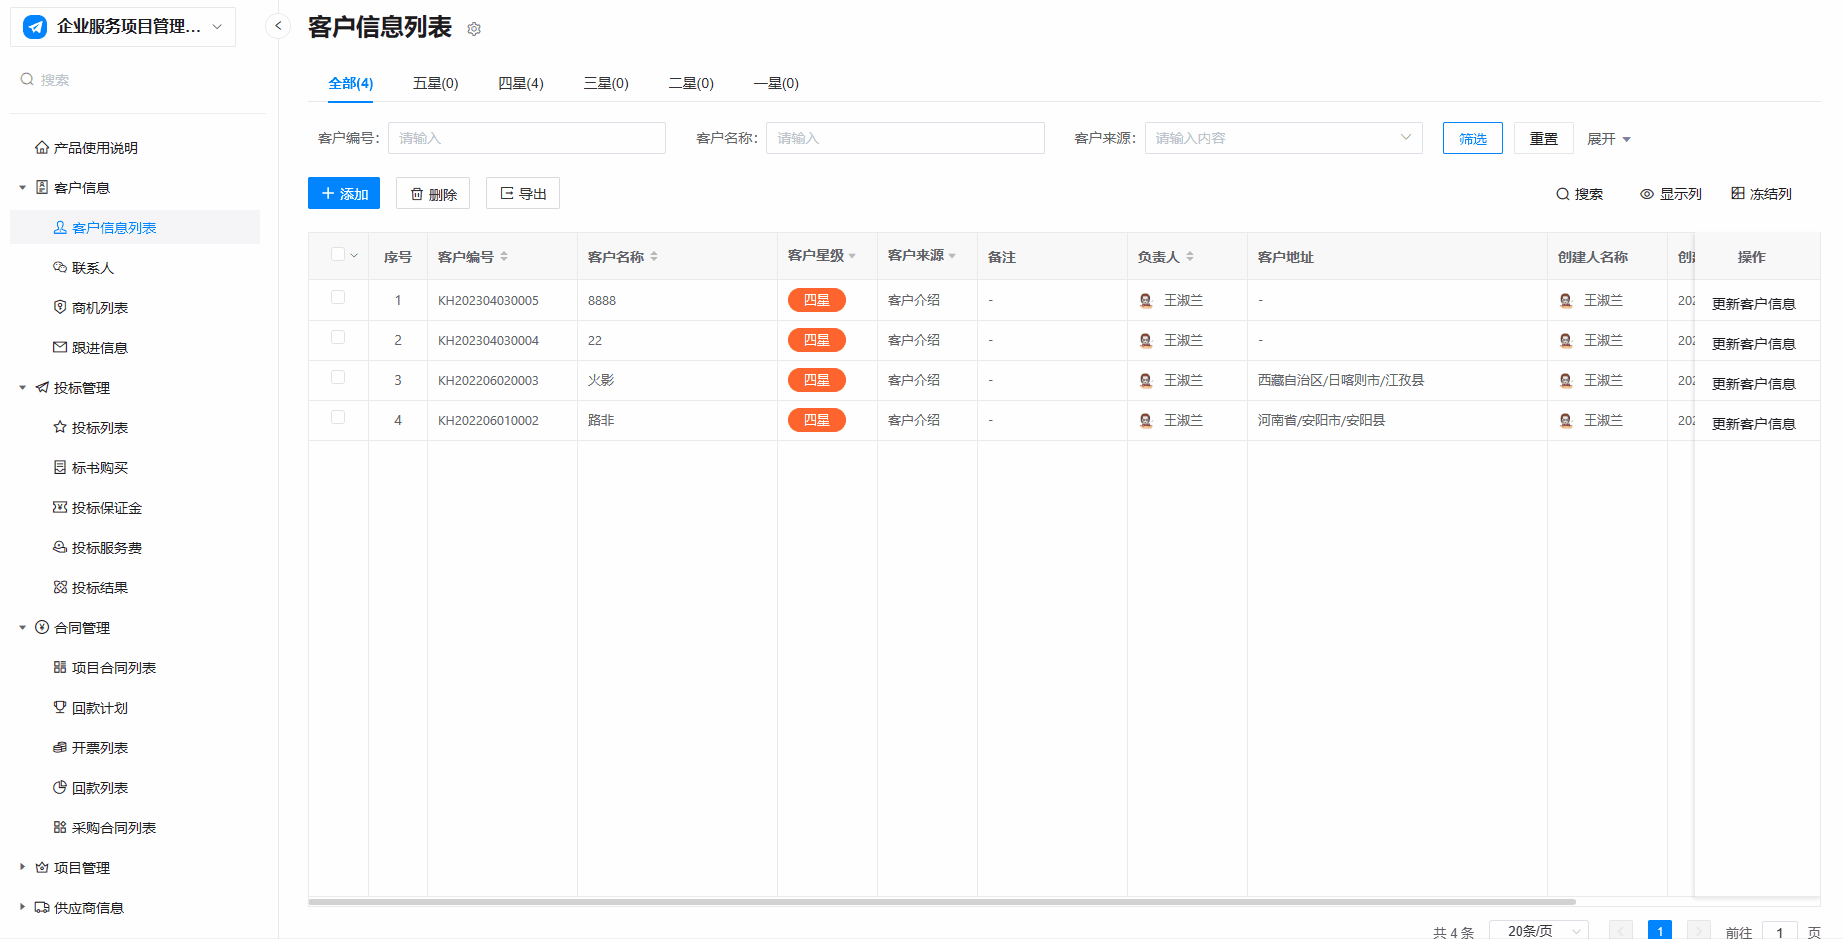Open the 客户来源 dropdown filter
This screenshot has height=939, width=1843.
click(x=1283, y=138)
